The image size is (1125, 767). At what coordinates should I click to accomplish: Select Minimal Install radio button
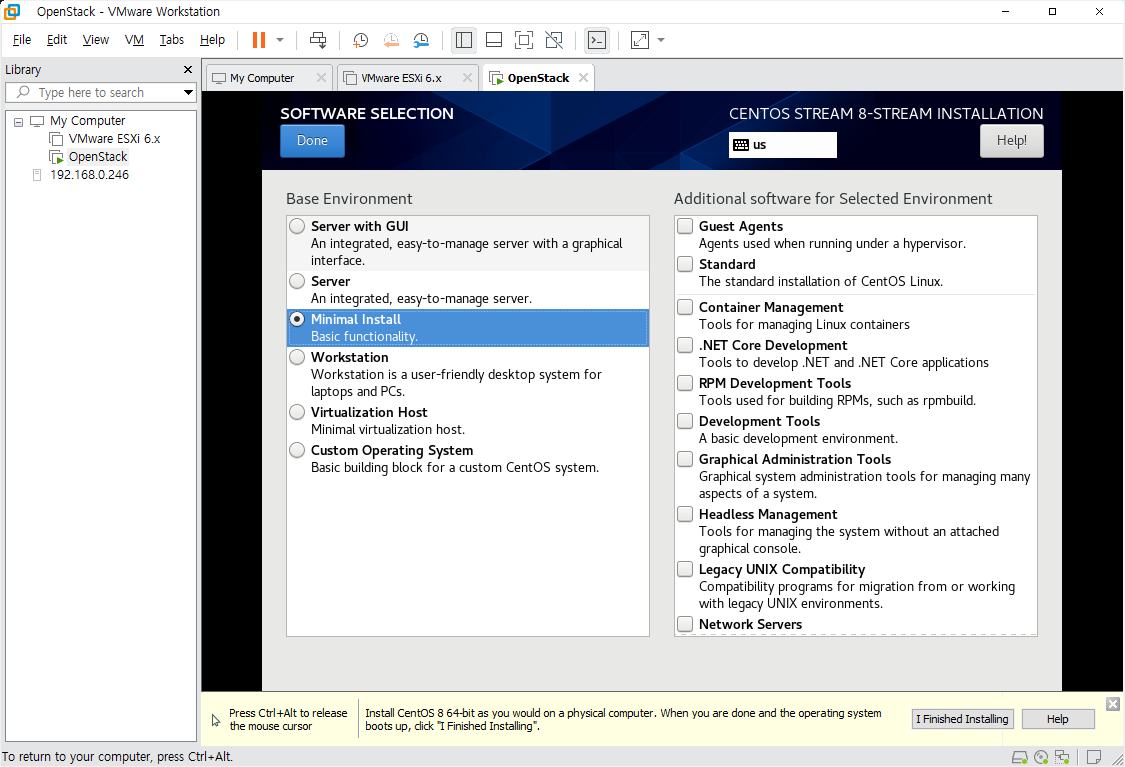pyautogui.click(x=297, y=319)
